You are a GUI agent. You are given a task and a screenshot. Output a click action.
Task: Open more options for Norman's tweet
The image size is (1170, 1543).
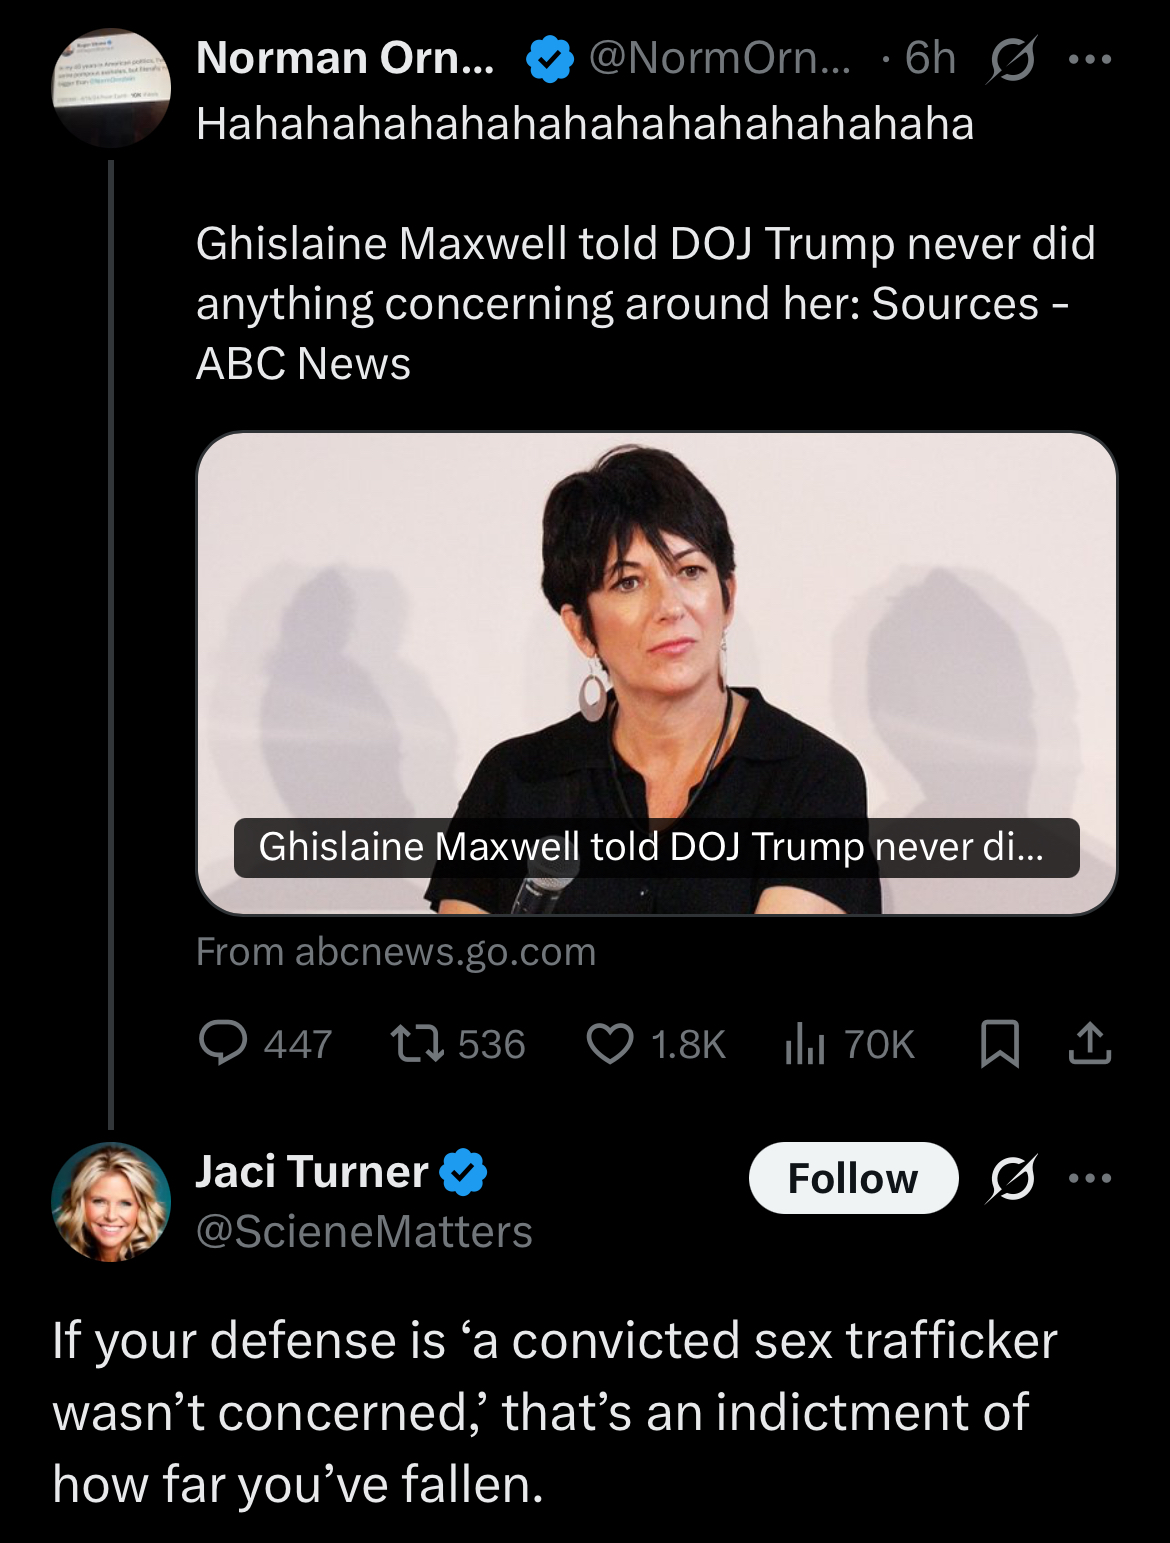pyautogui.click(x=1090, y=60)
